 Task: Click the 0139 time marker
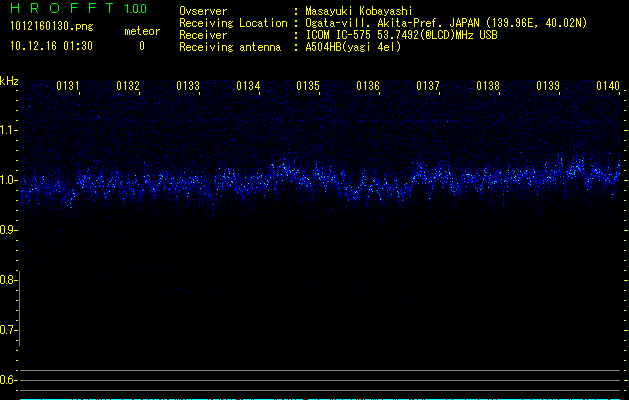click(x=548, y=87)
